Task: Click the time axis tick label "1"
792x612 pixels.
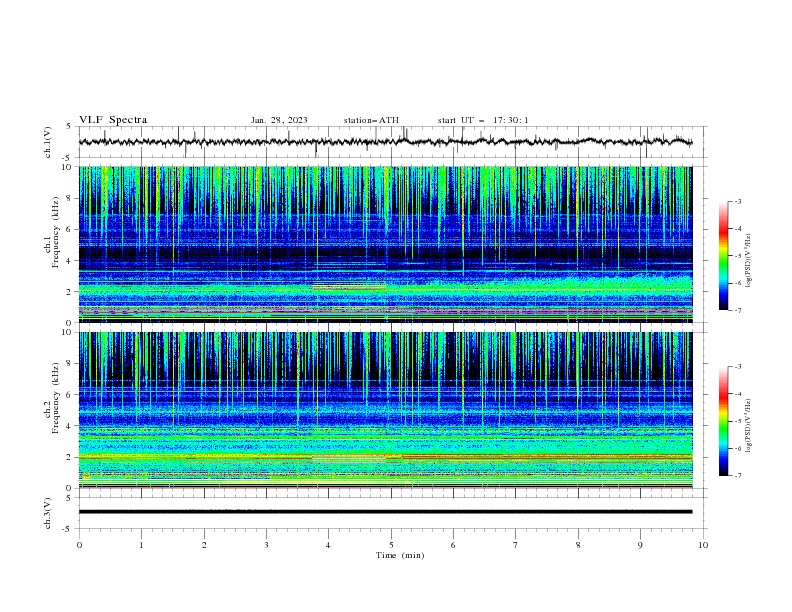Action: (x=141, y=545)
